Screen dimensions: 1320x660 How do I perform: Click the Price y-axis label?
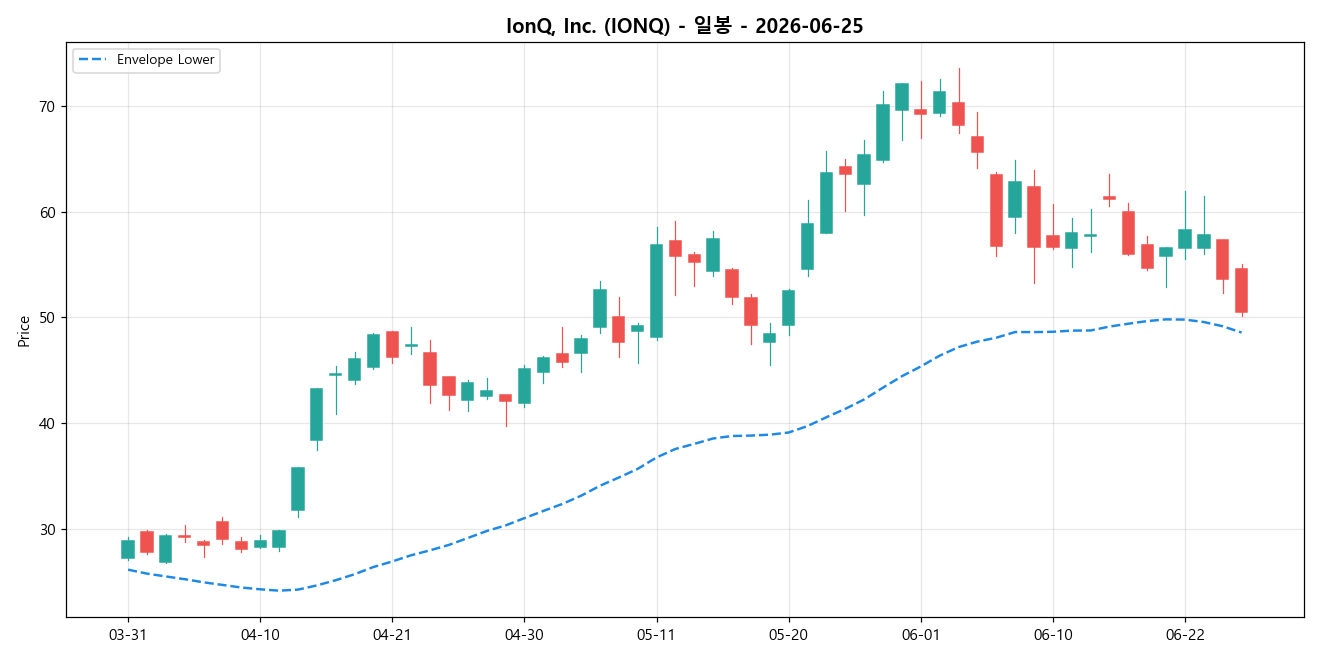(24, 331)
